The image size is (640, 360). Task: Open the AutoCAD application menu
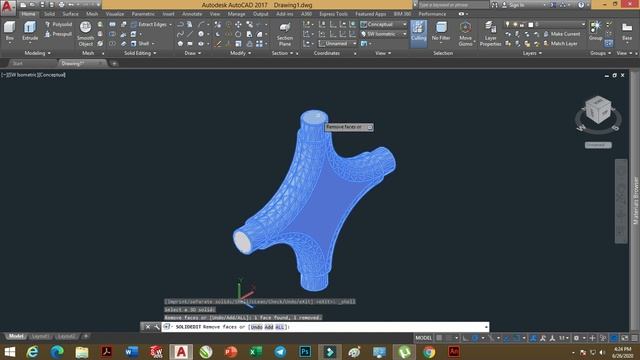pyautogui.click(x=8, y=8)
